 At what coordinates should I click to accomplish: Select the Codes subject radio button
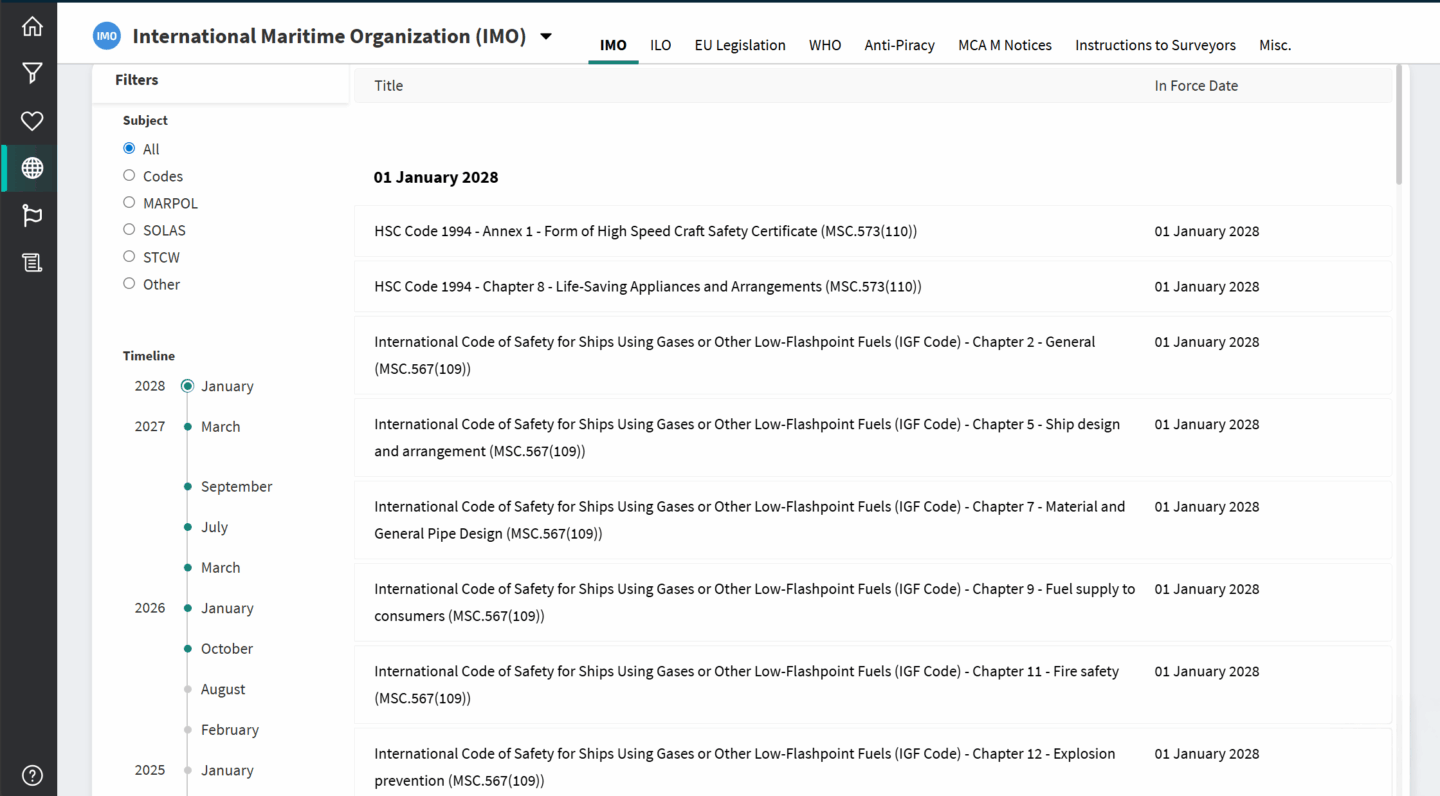pos(129,176)
